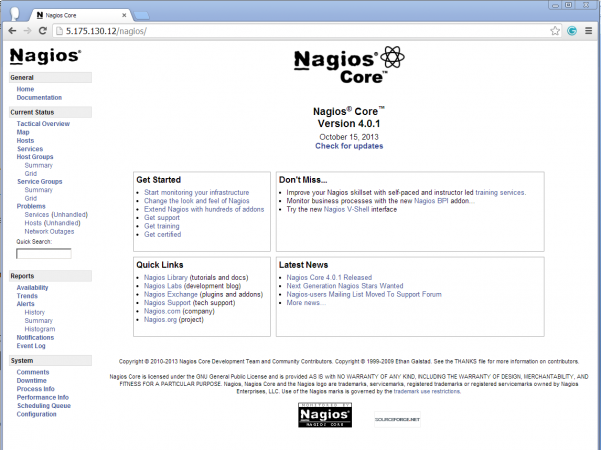Open Grid under Service Groups
The width and height of the screenshot is (601, 450).
click(x=31, y=198)
